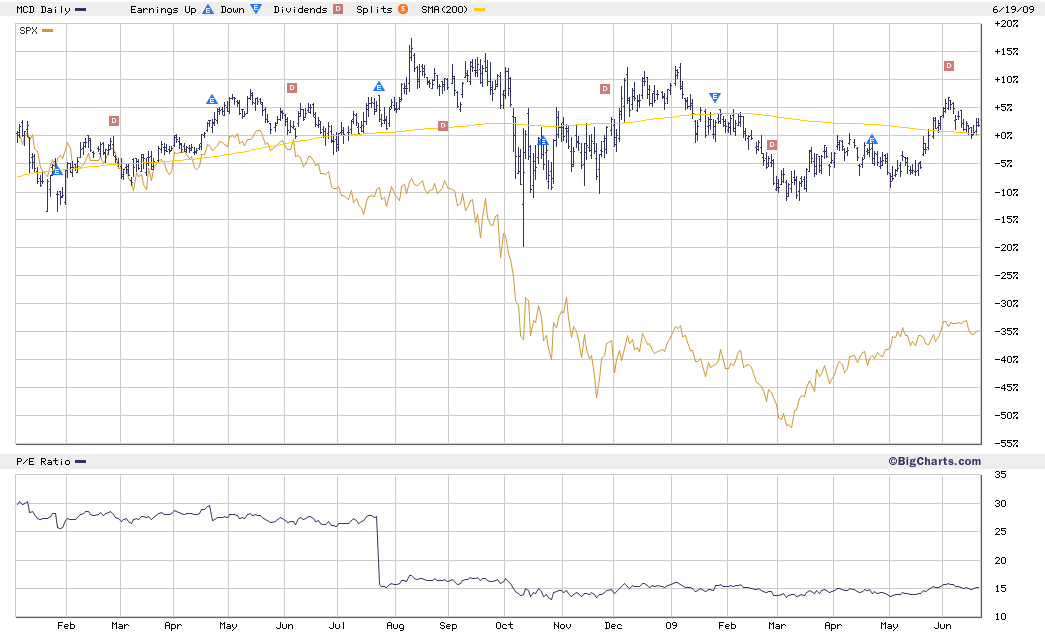Select the earnings up marker in late July 2008
Image resolution: width=1045 pixels, height=635 pixels.
click(x=379, y=87)
